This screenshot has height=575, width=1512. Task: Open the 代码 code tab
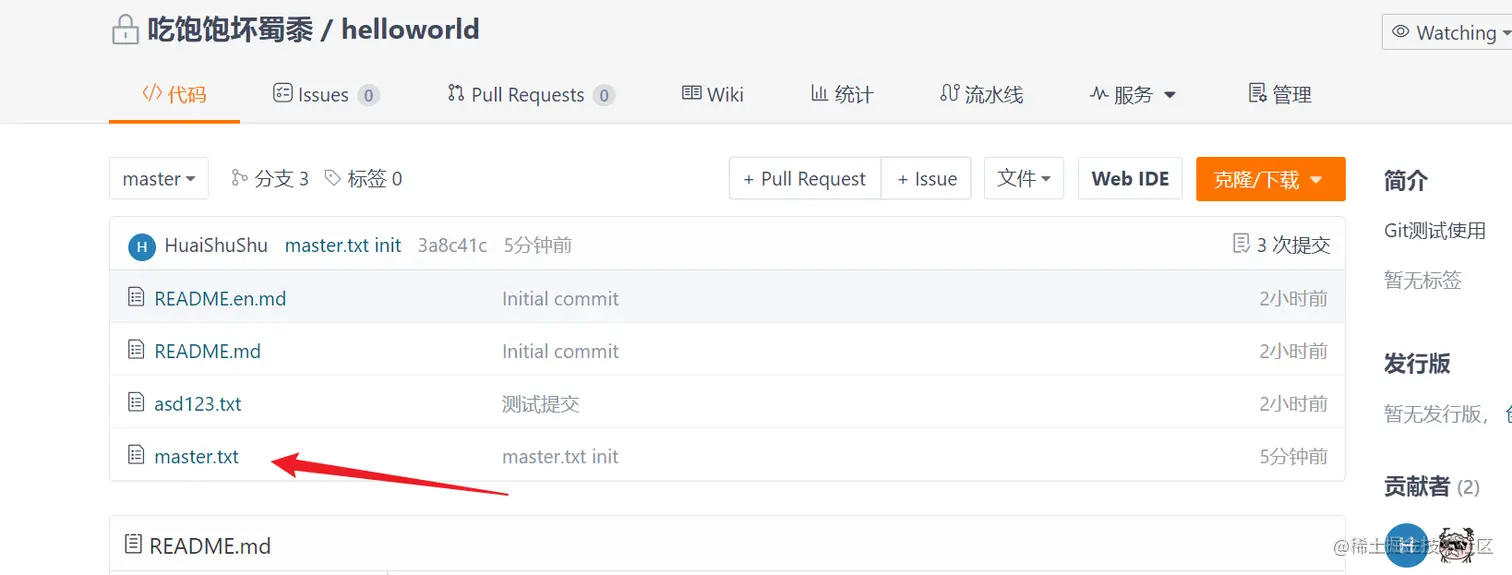point(174,95)
